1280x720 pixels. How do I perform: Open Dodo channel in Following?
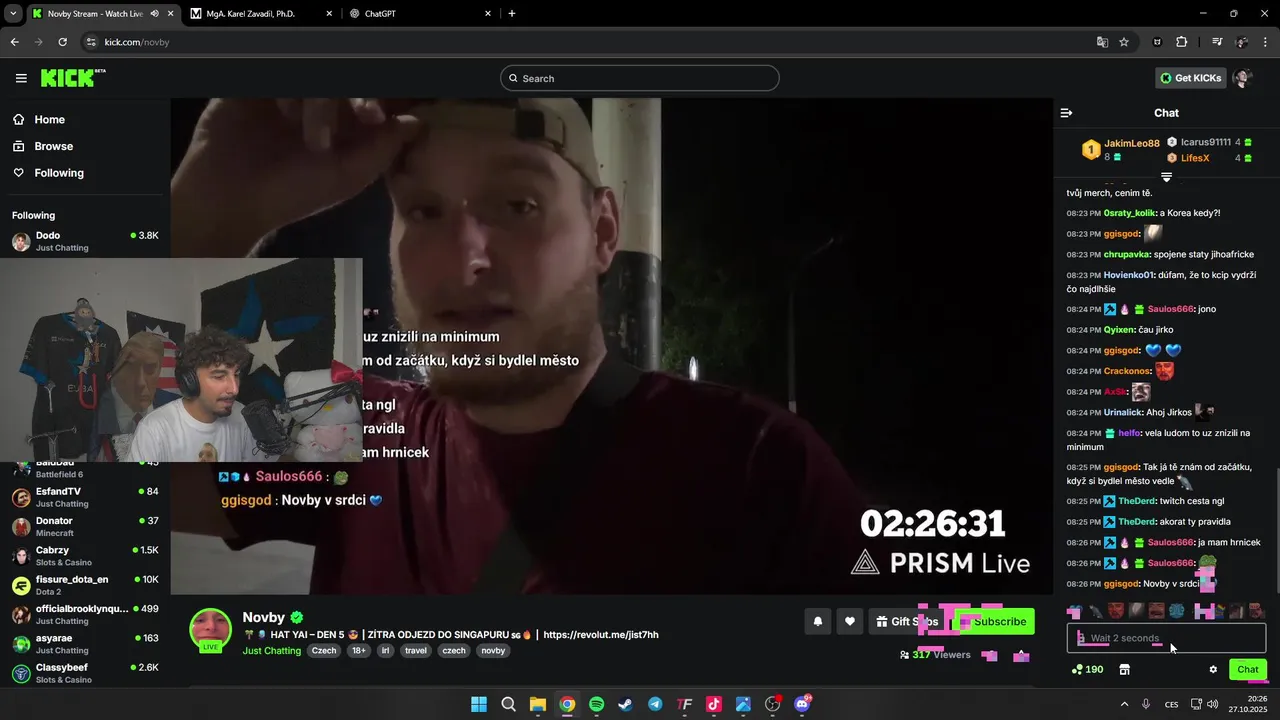tap(85, 241)
